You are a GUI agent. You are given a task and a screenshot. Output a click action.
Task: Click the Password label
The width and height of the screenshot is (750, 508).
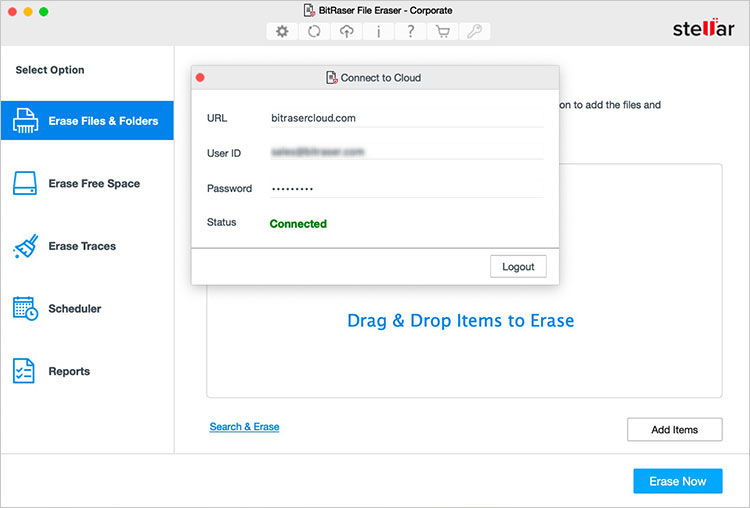tap(229, 188)
